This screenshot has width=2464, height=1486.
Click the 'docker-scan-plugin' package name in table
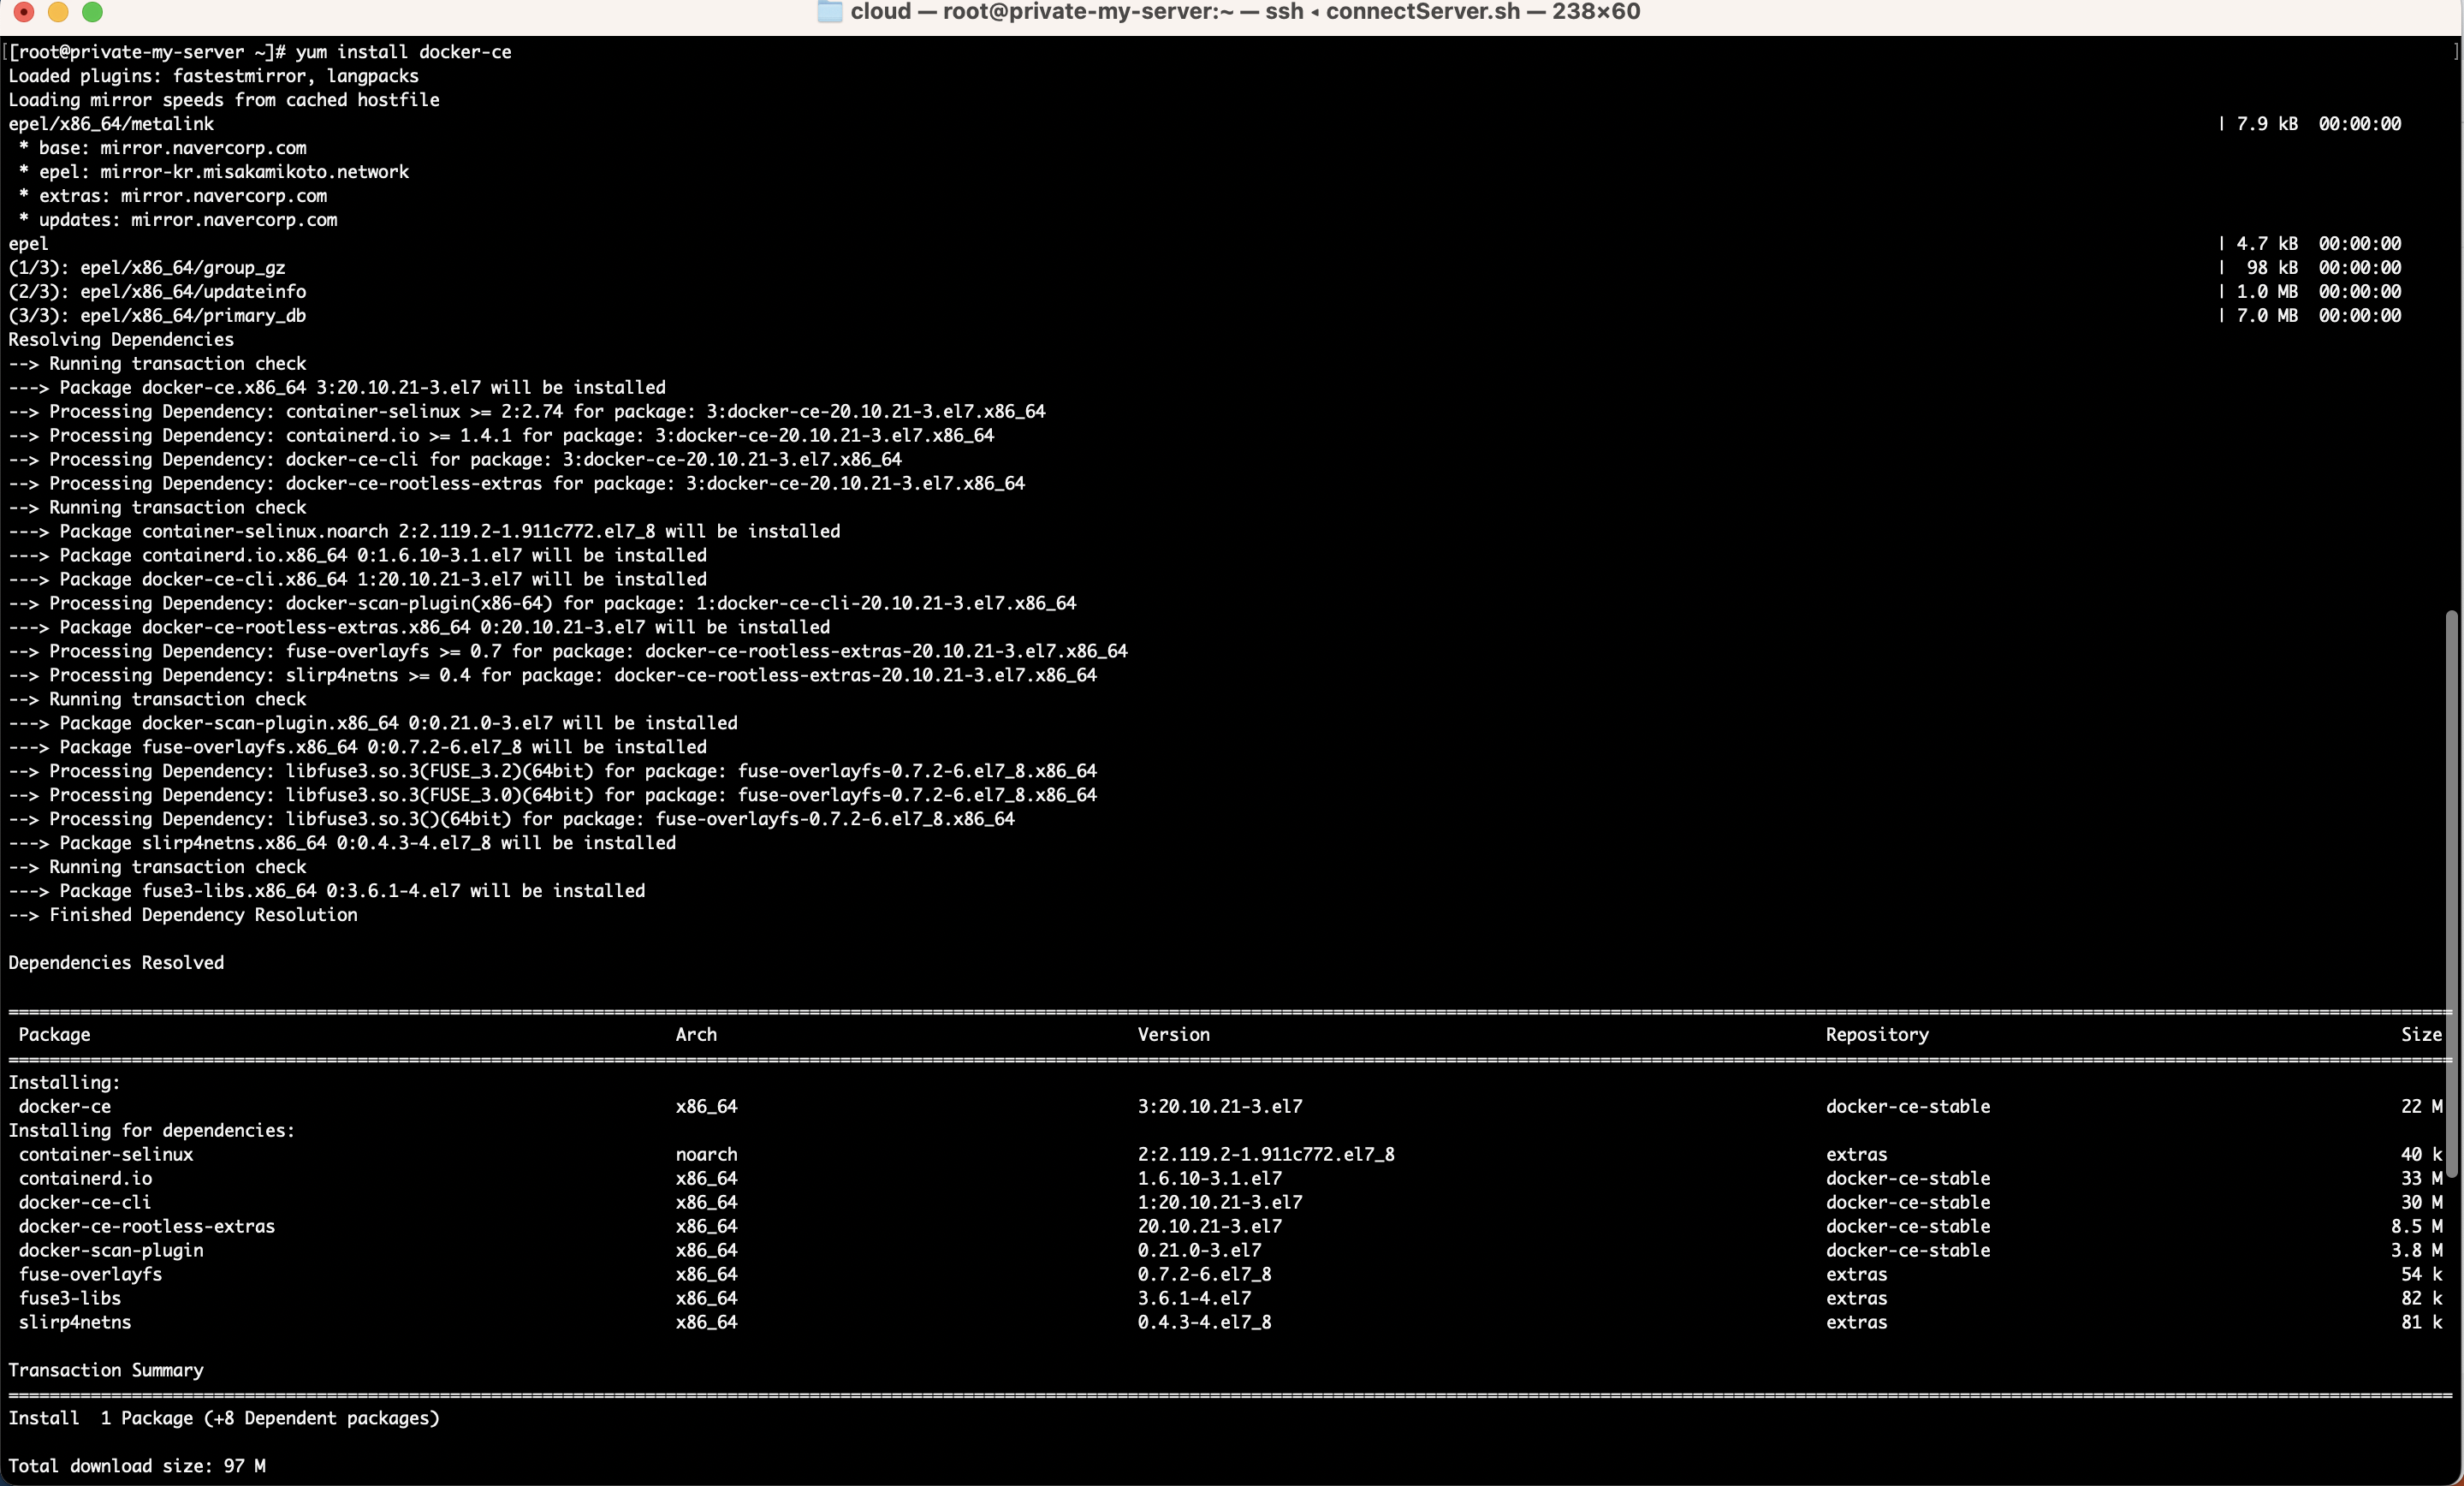[x=110, y=1251]
